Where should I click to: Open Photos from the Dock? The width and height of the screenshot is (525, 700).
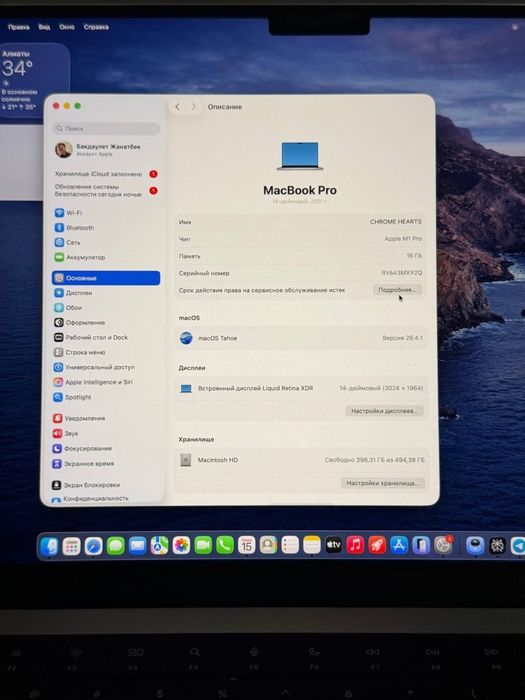point(181,546)
